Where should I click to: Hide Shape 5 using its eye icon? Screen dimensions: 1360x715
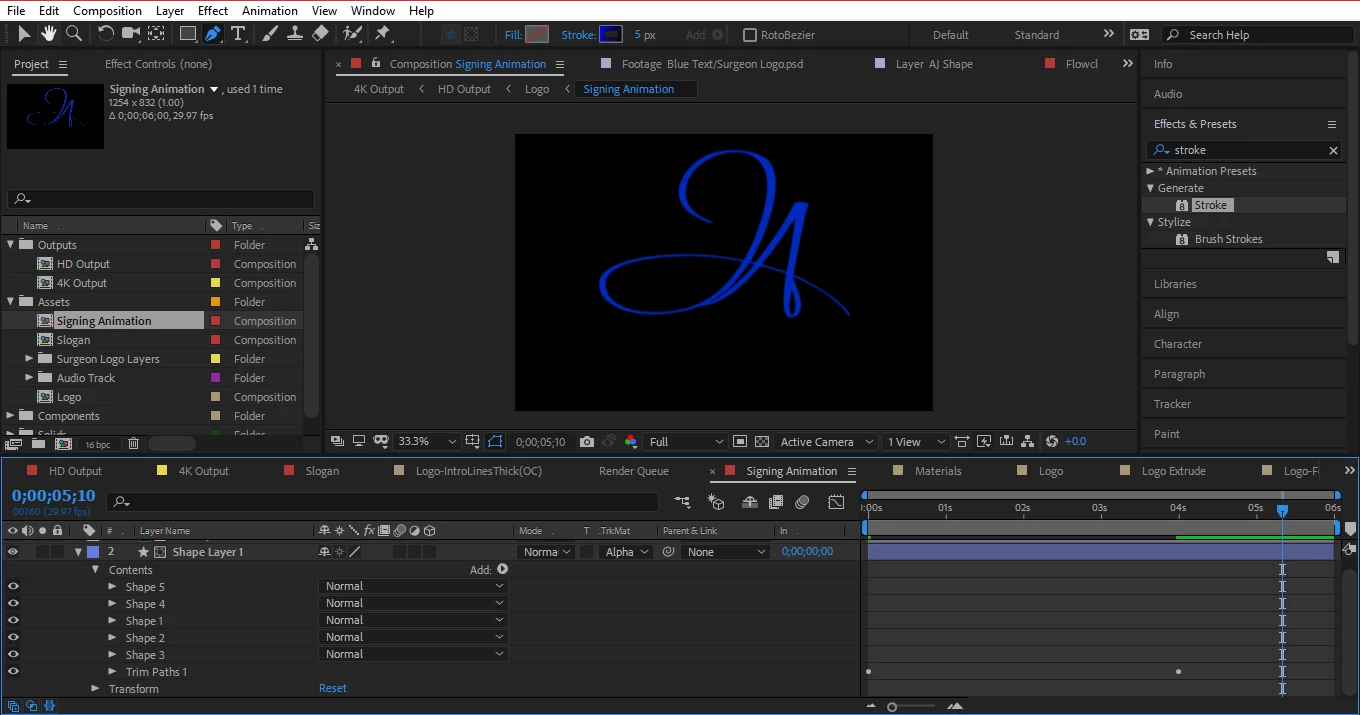point(13,587)
